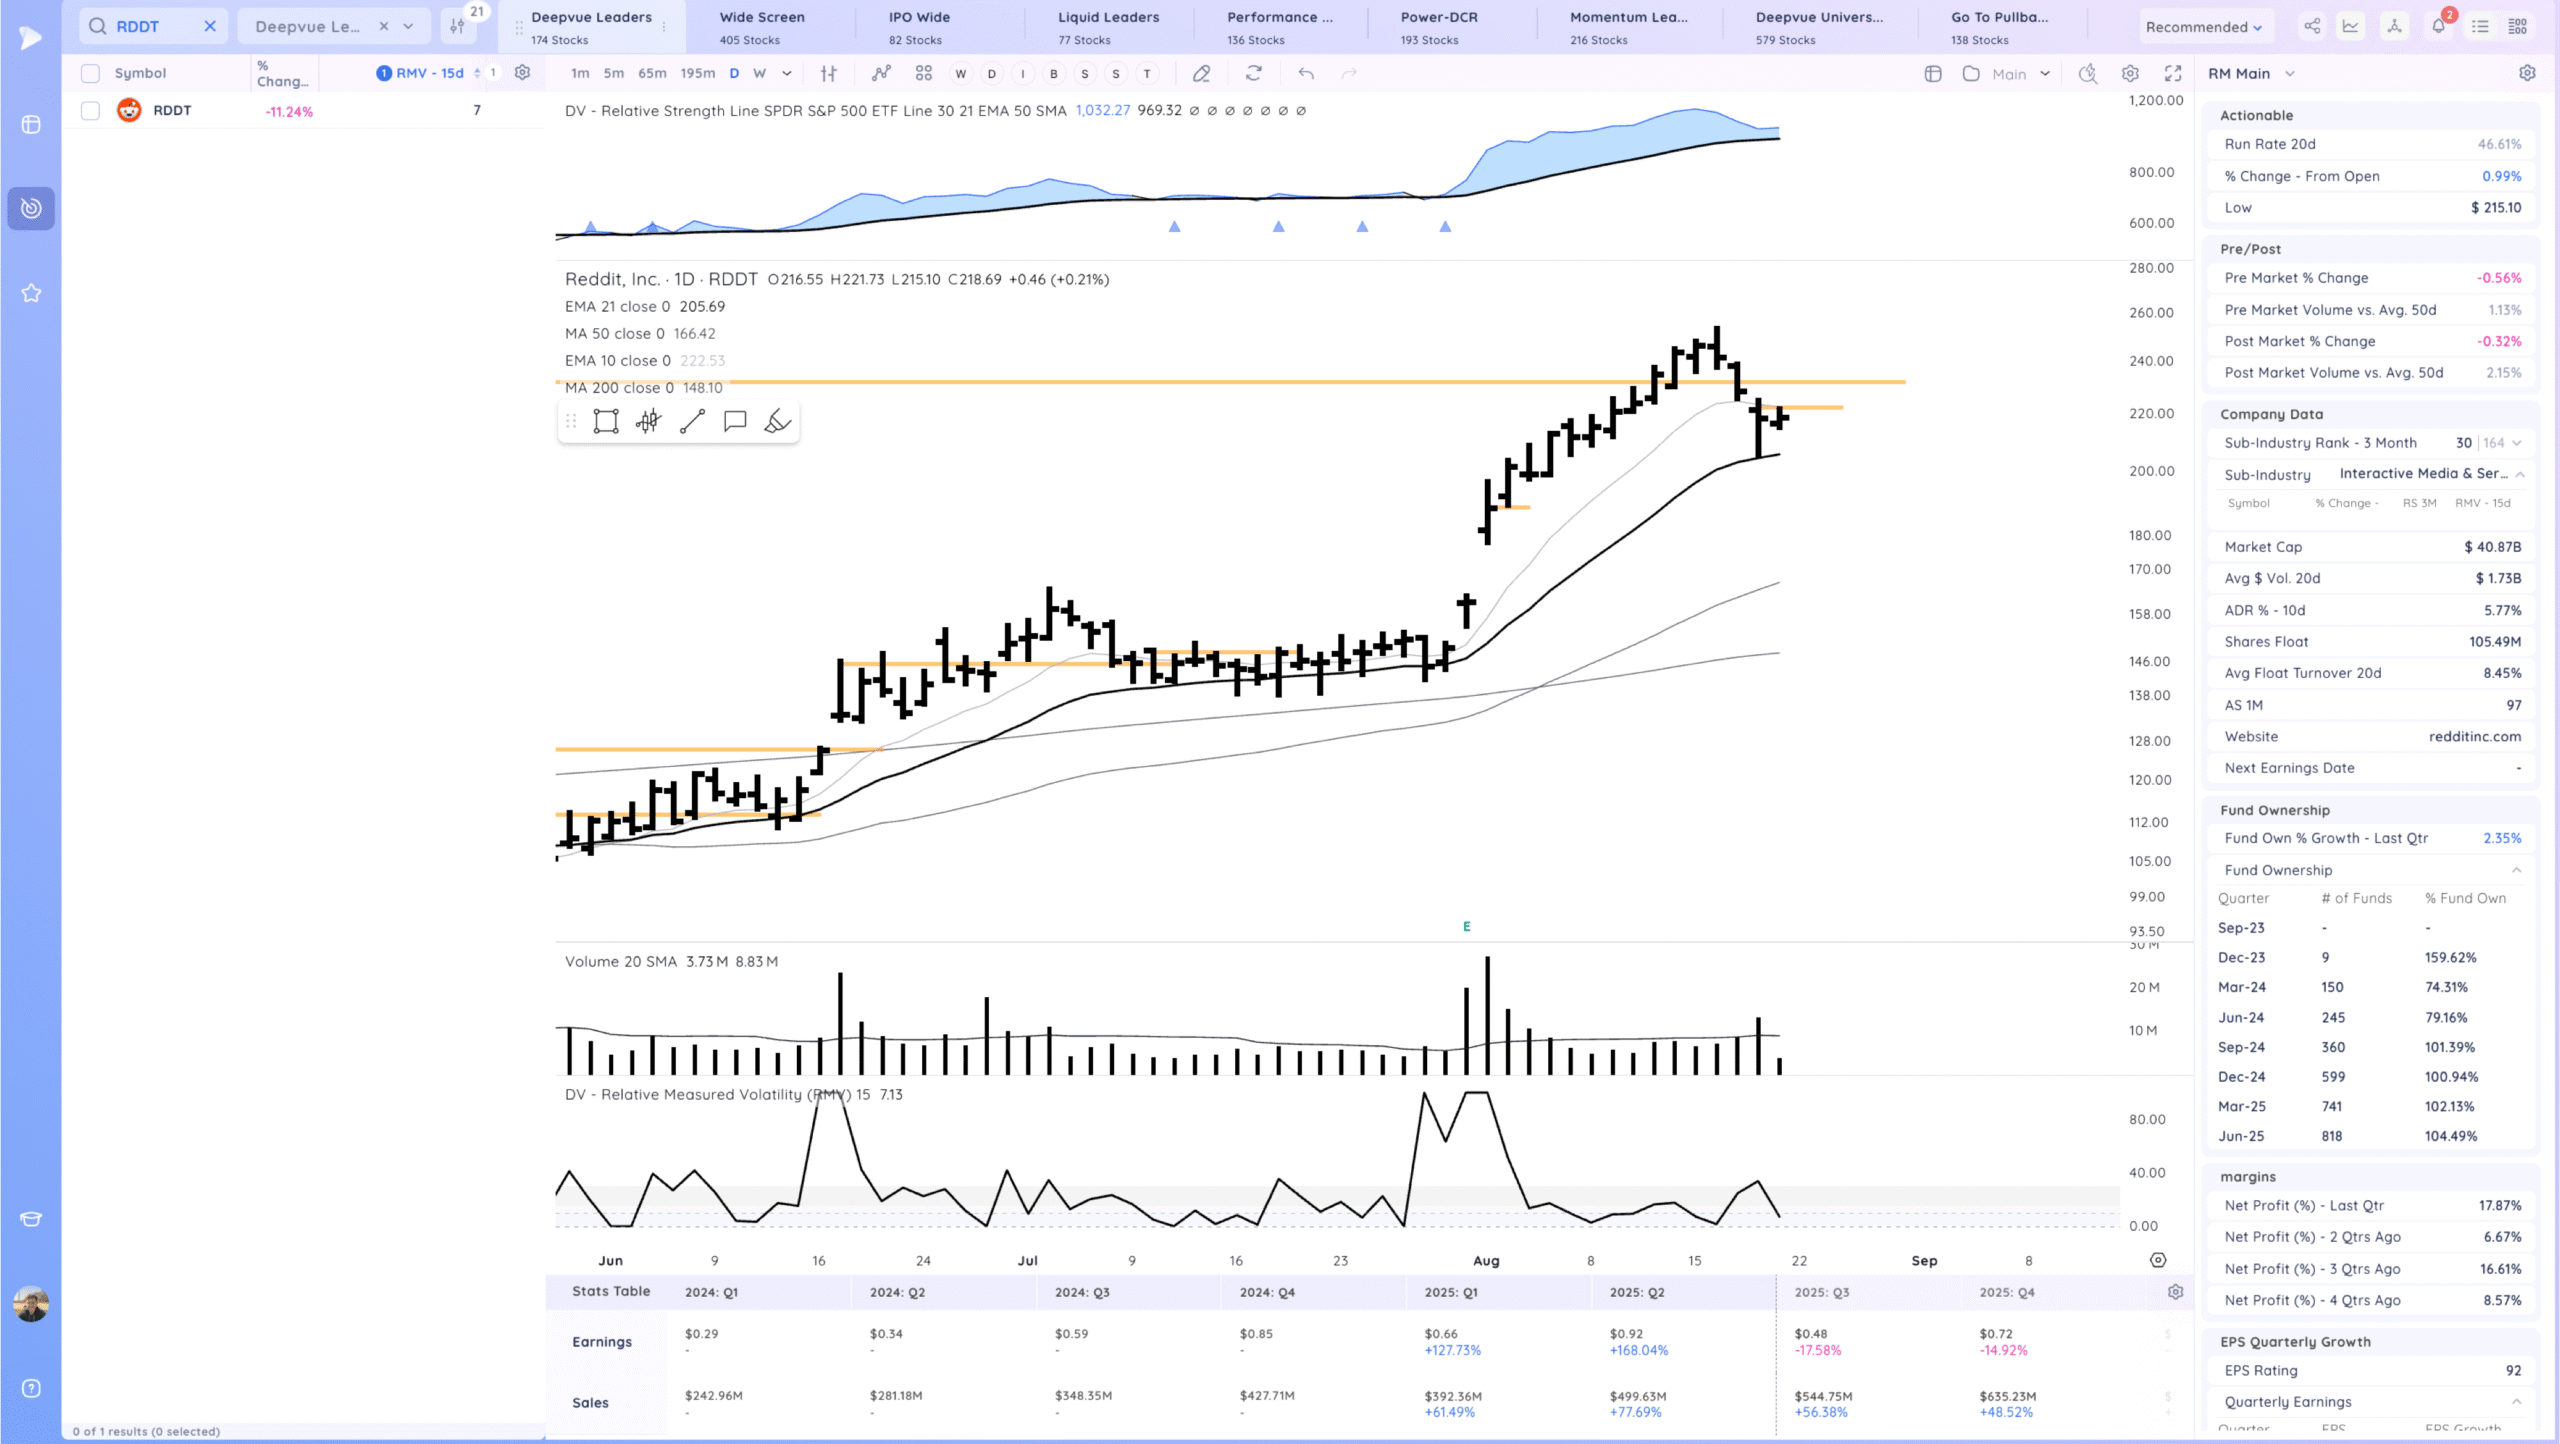Toggle the I circle marker button
Image resolution: width=2560 pixels, height=1444 pixels.
tap(1023, 73)
